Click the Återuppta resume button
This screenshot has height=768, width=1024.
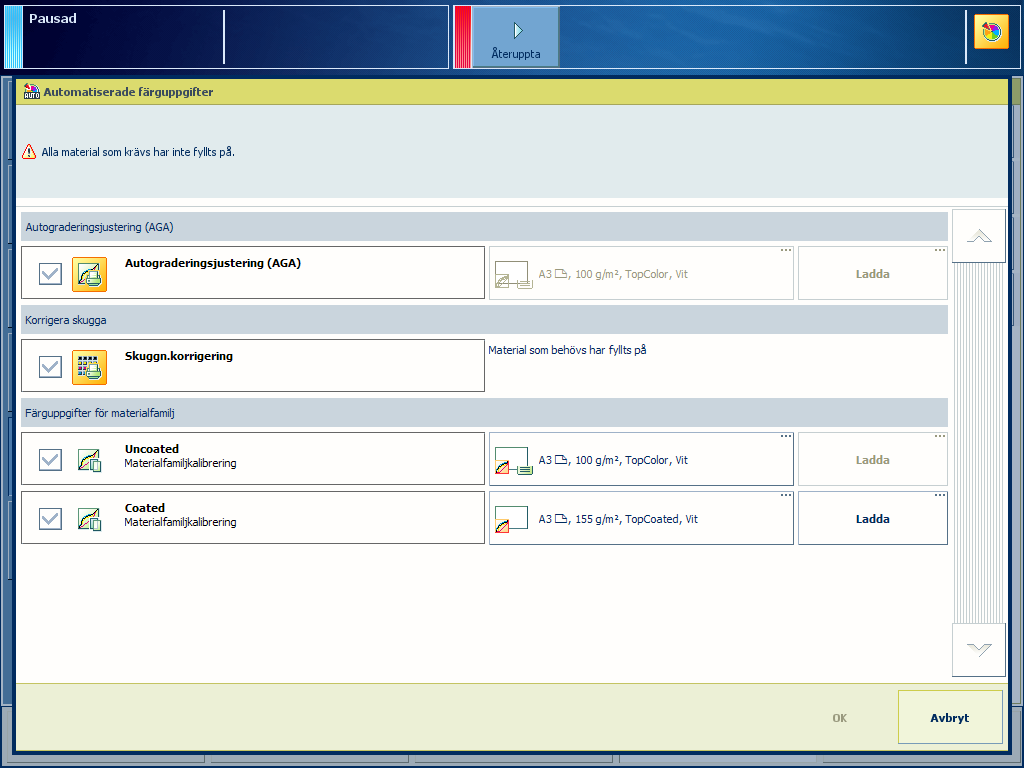[x=515, y=37]
